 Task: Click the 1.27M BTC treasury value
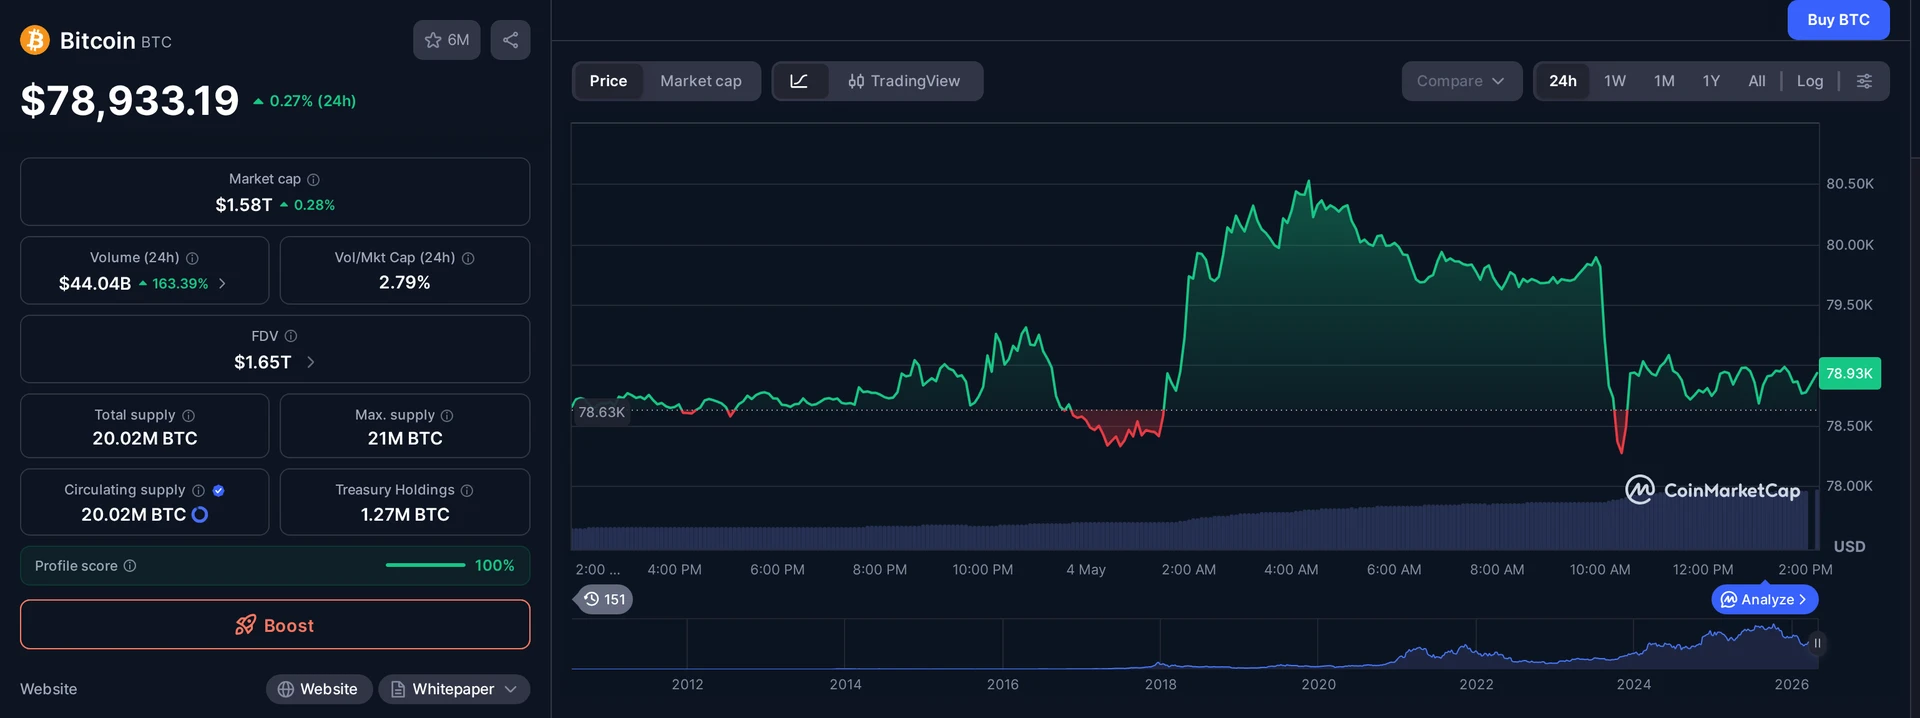405,514
